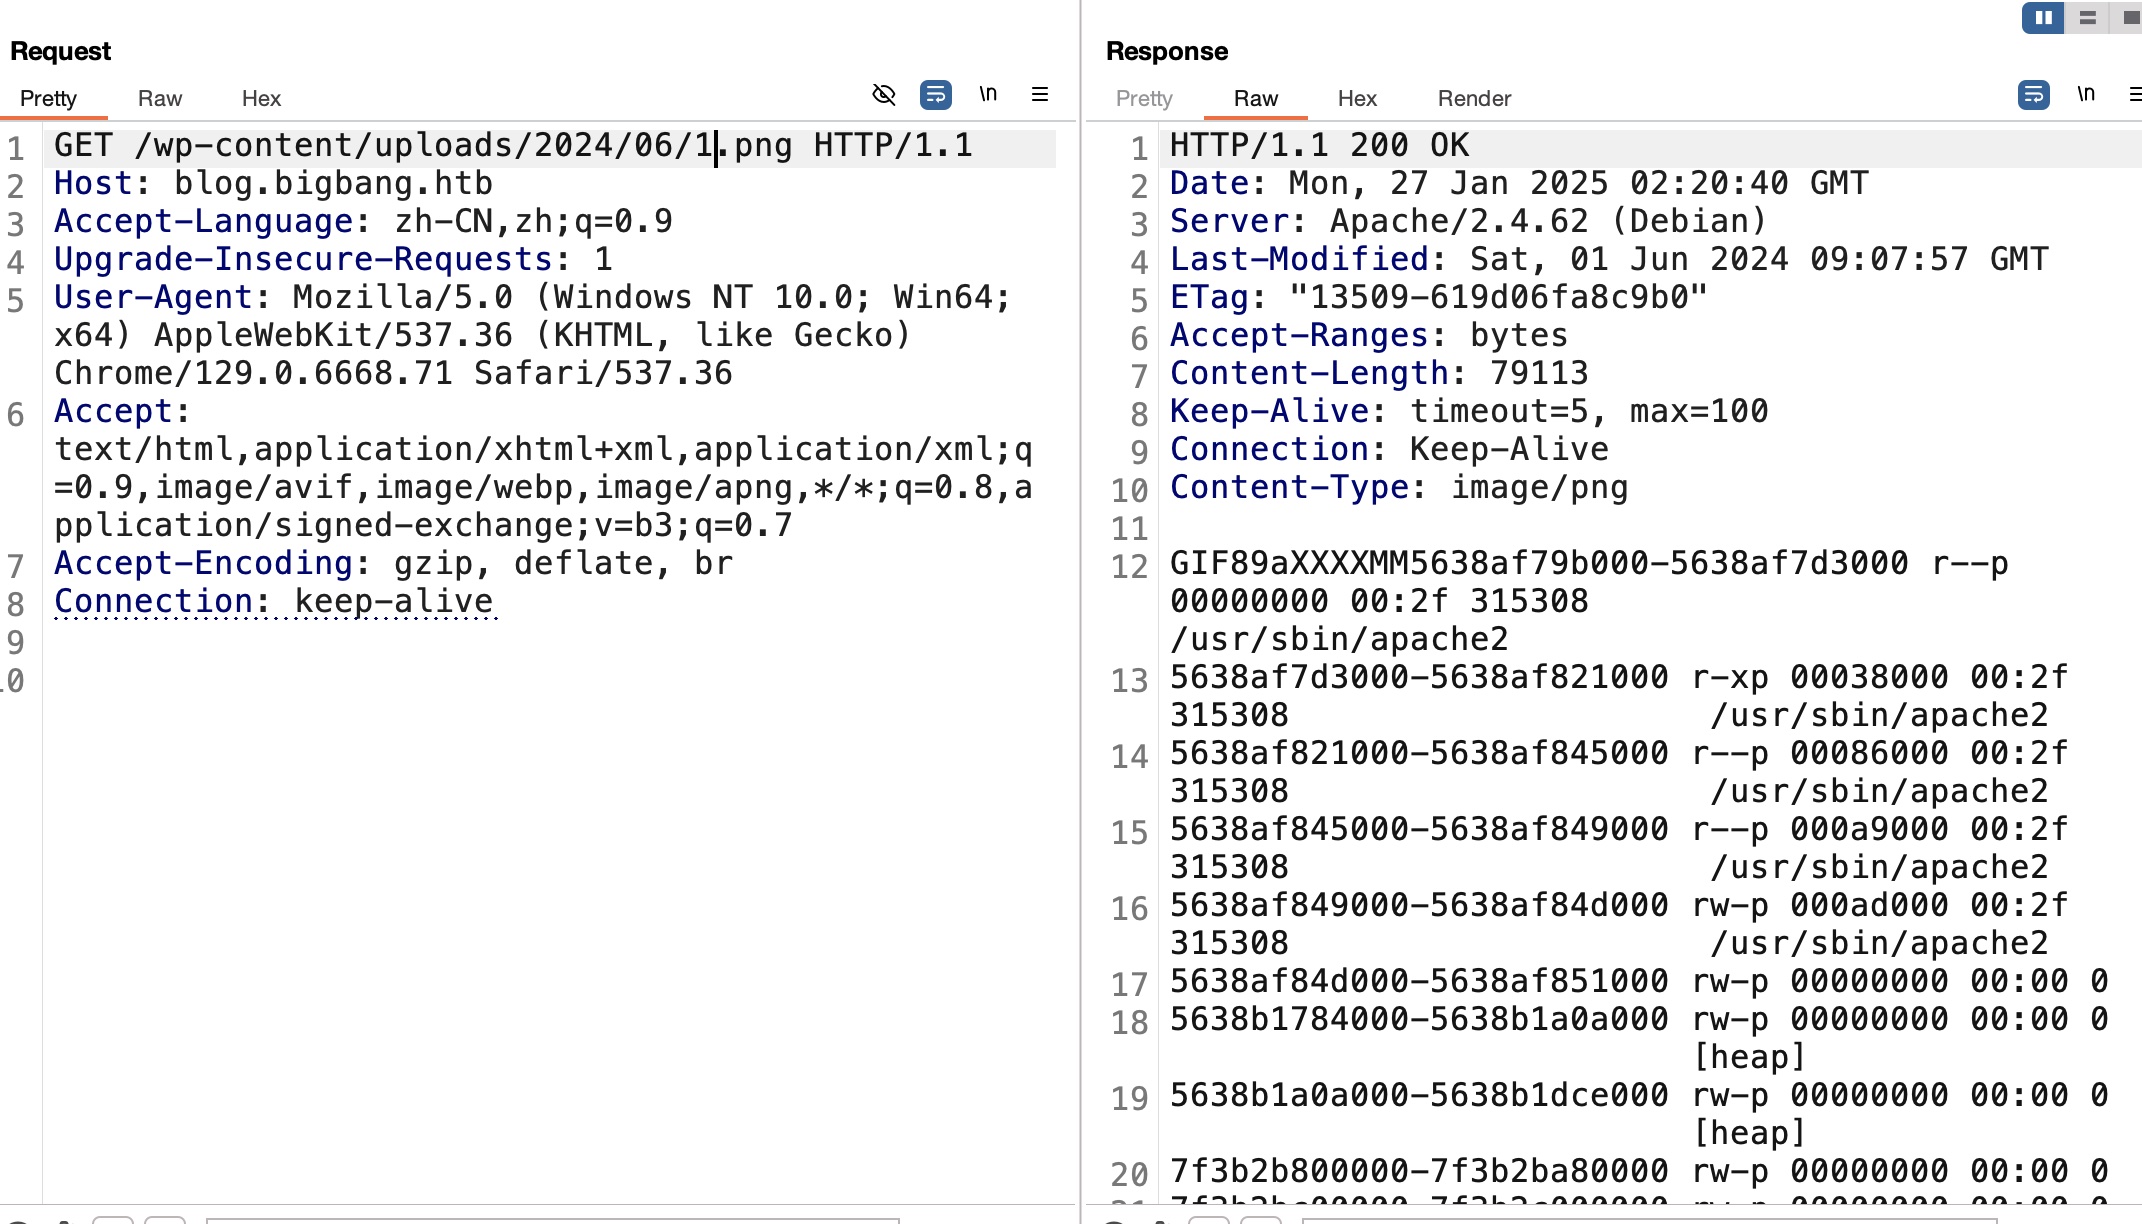Select the side-by-side layout icon
This screenshot has height=1224, width=2142.
coord(2043,18)
